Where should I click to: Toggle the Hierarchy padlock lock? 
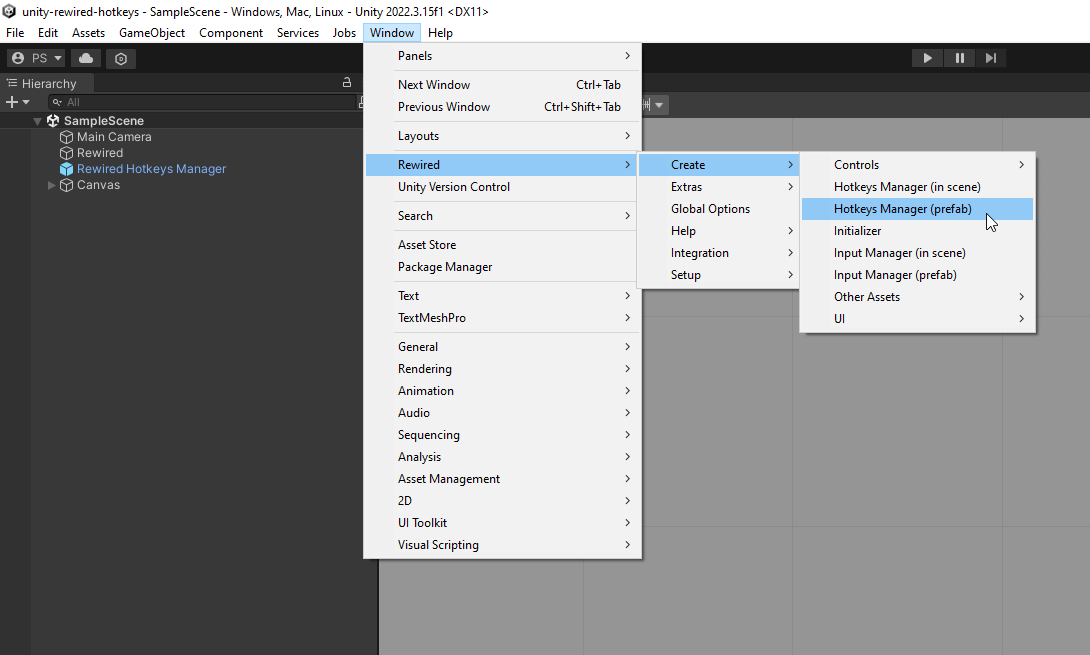[346, 82]
